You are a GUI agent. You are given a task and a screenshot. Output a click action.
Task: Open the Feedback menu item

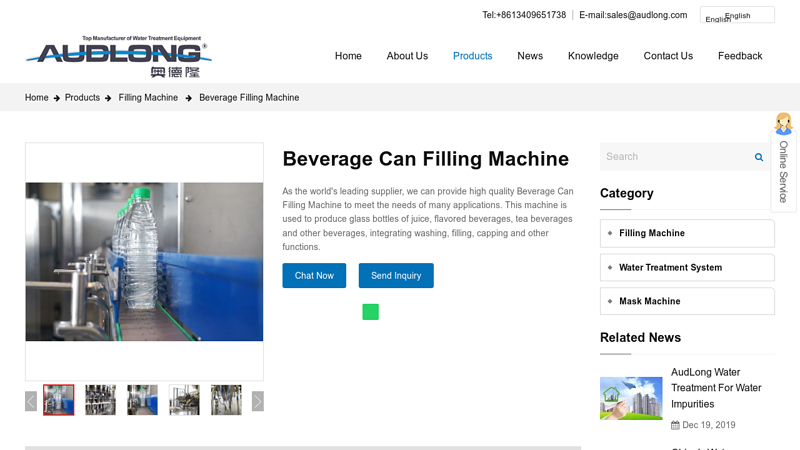740,56
